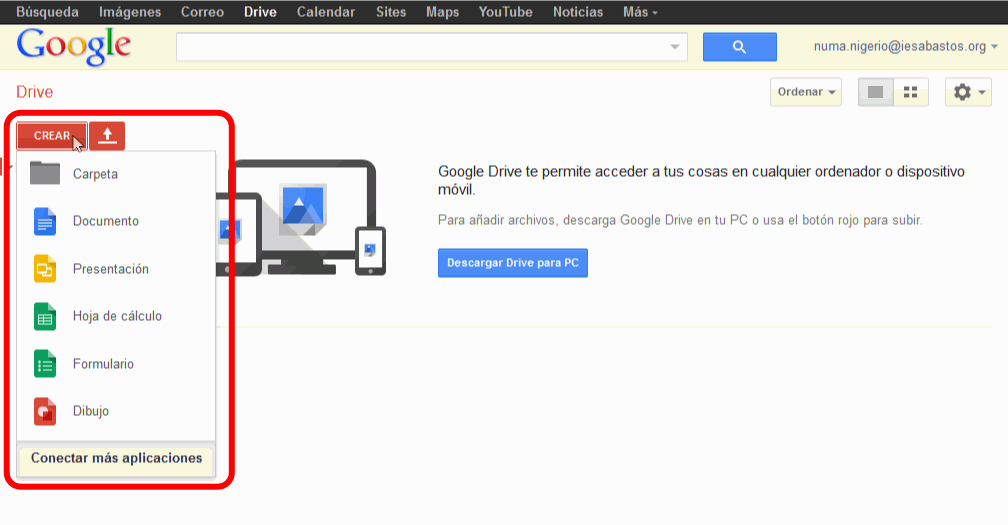Click Descargar Drive para PC button
The width and height of the screenshot is (1008, 525).
click(x=513, y=263)
